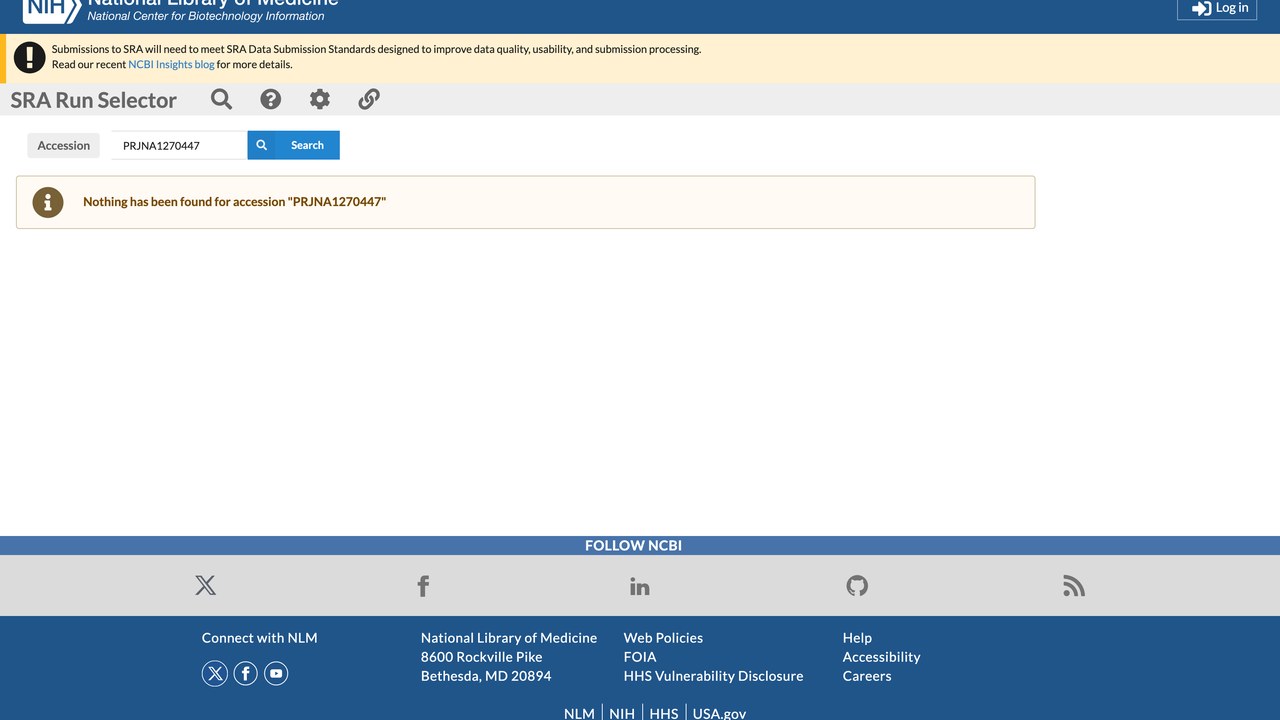Open NCBI LinkedIn icon

tap(640, 586)
